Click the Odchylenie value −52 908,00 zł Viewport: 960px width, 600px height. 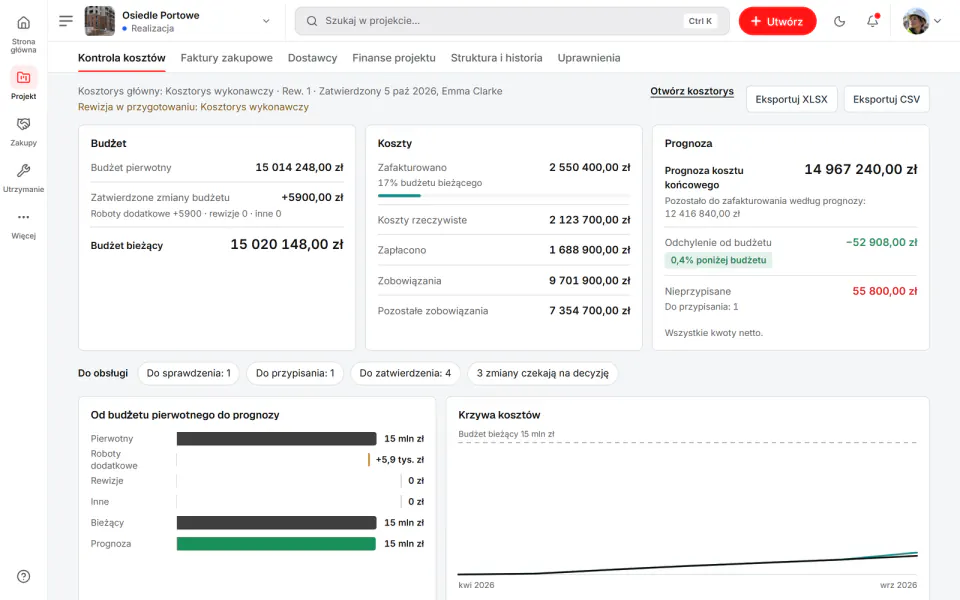click(882, 242)
